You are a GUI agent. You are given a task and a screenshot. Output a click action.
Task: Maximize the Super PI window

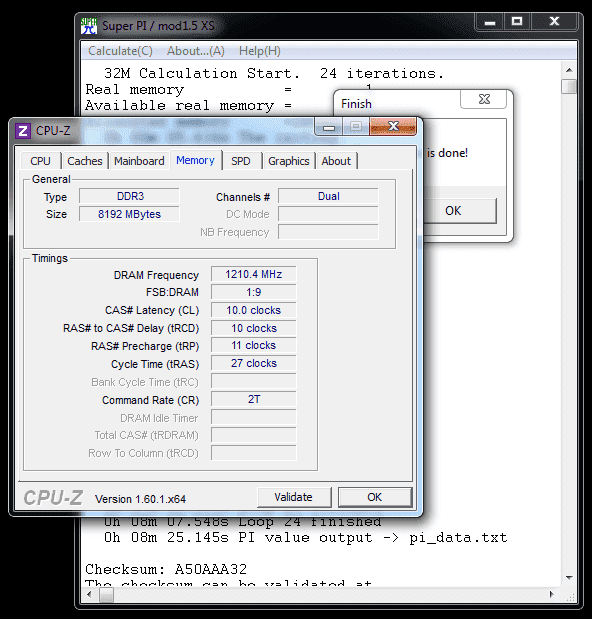[x=517, y=22]
